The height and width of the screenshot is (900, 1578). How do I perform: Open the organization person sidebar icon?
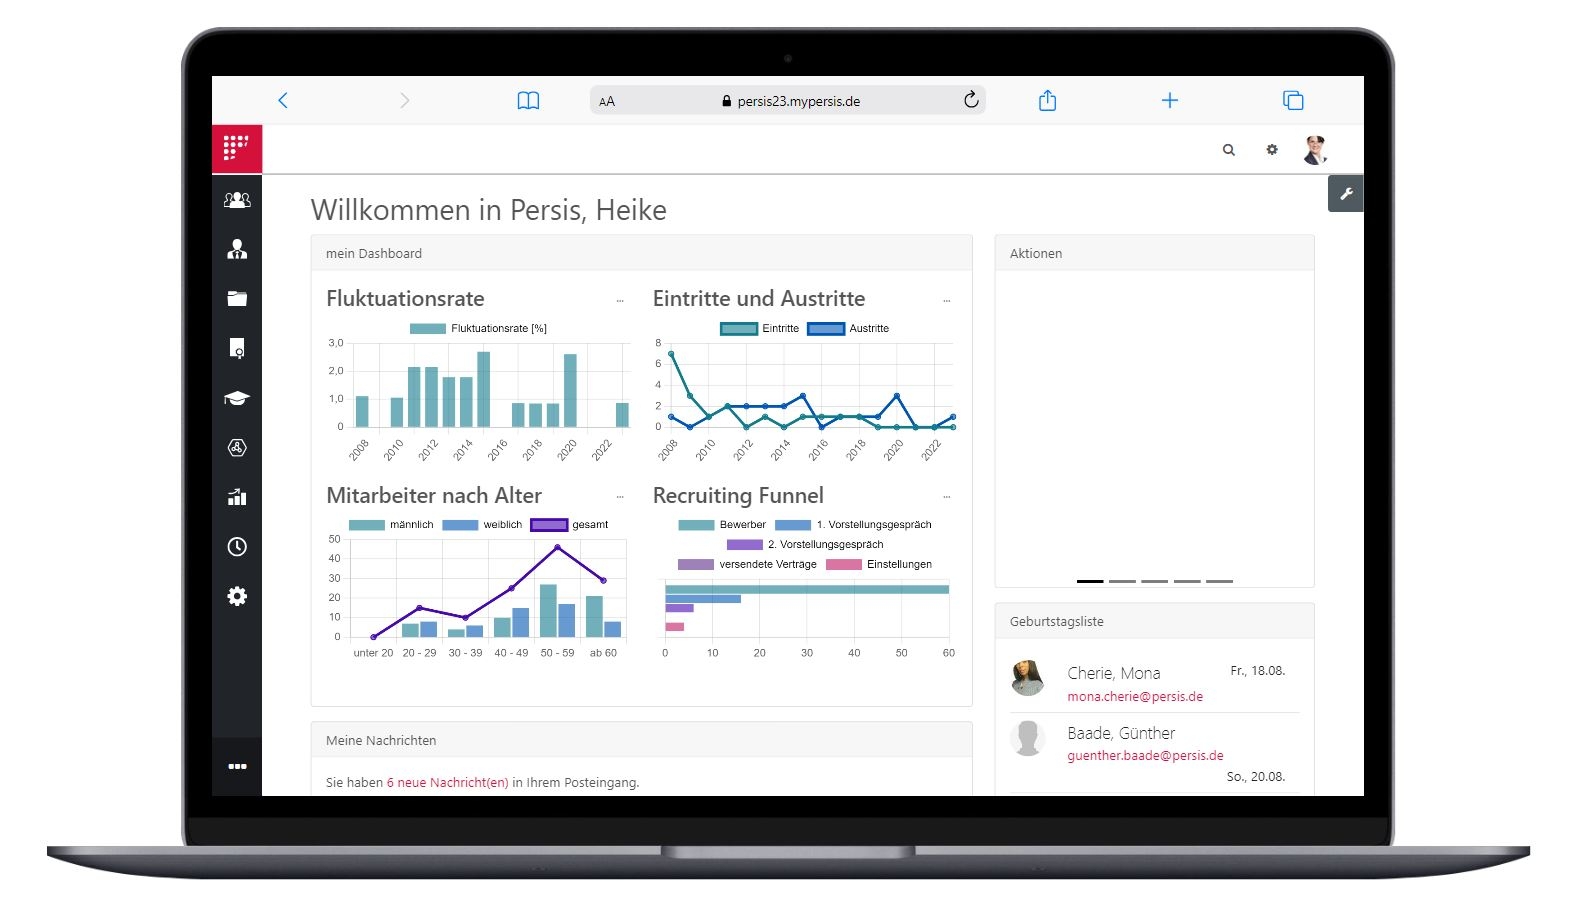coord(237,249)
